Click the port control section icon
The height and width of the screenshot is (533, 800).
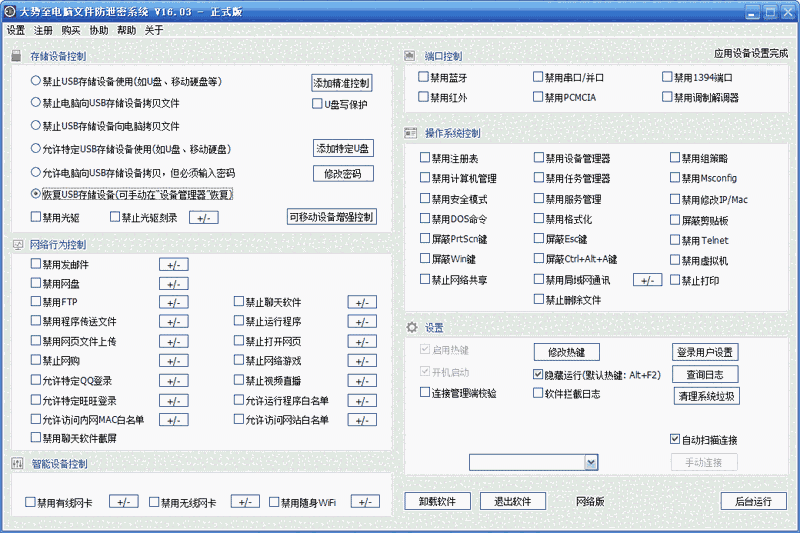coord(410,56)
